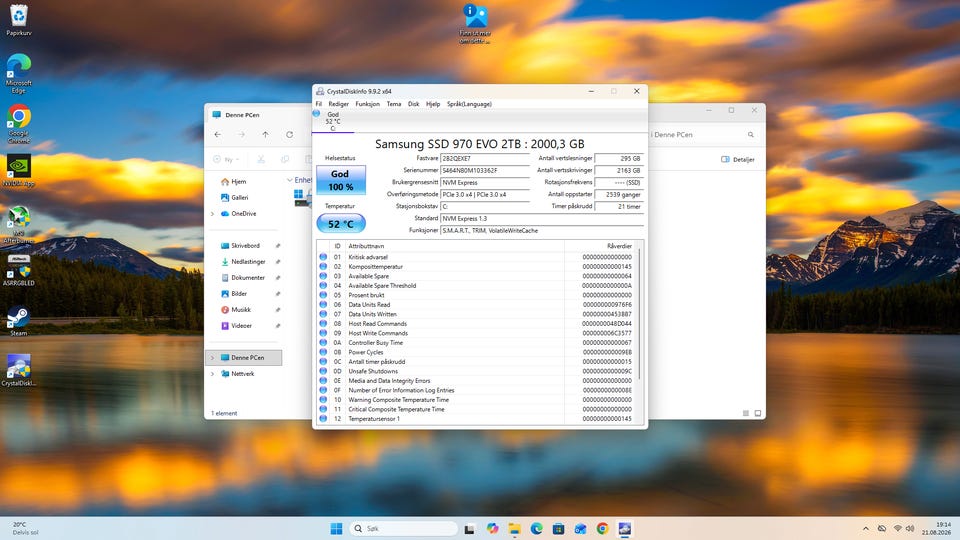Screen dimensions: 960x540
Task: Click the Ny button in Explorer toolbar
Action: (227, 160)
